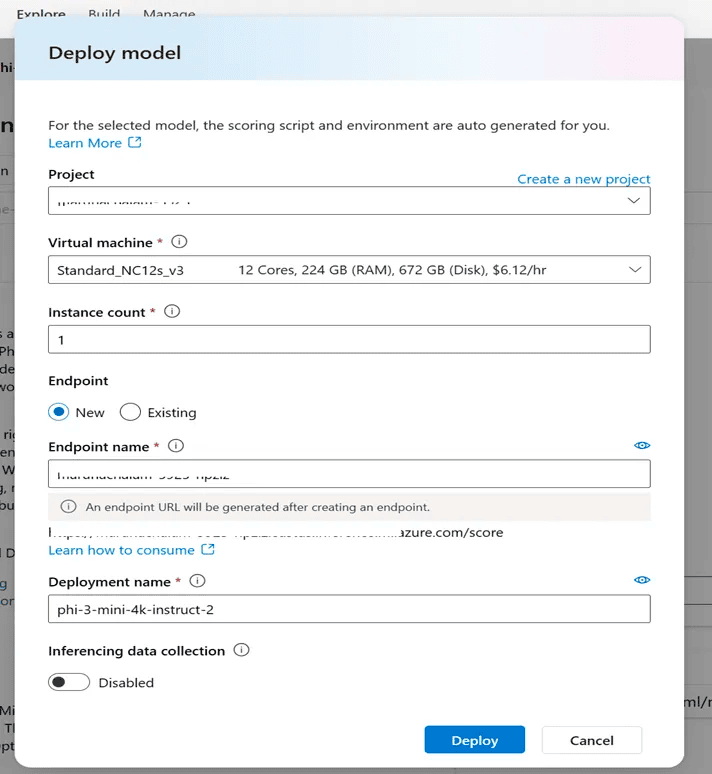Click the Deploy button

[x=475, y=739]
